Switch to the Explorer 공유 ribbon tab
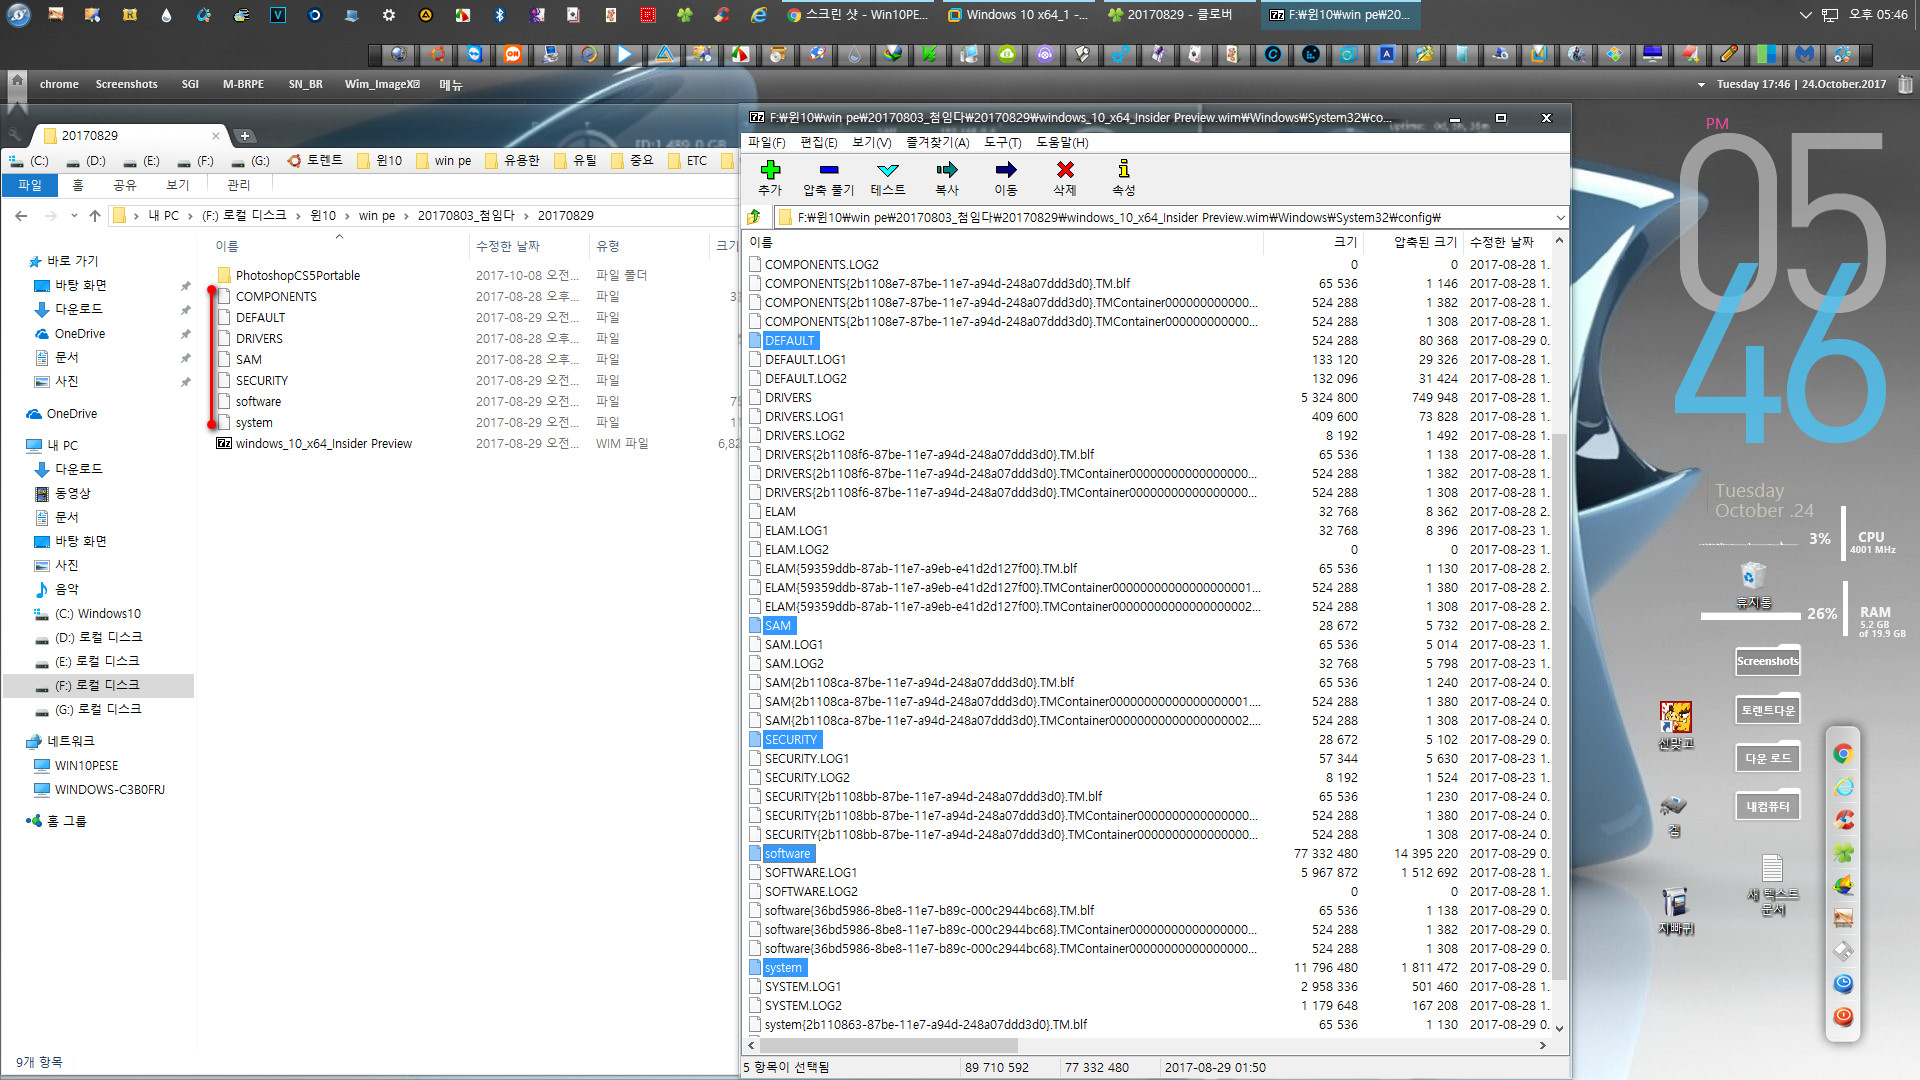The image size is (1920, 1080). (125, 185)
